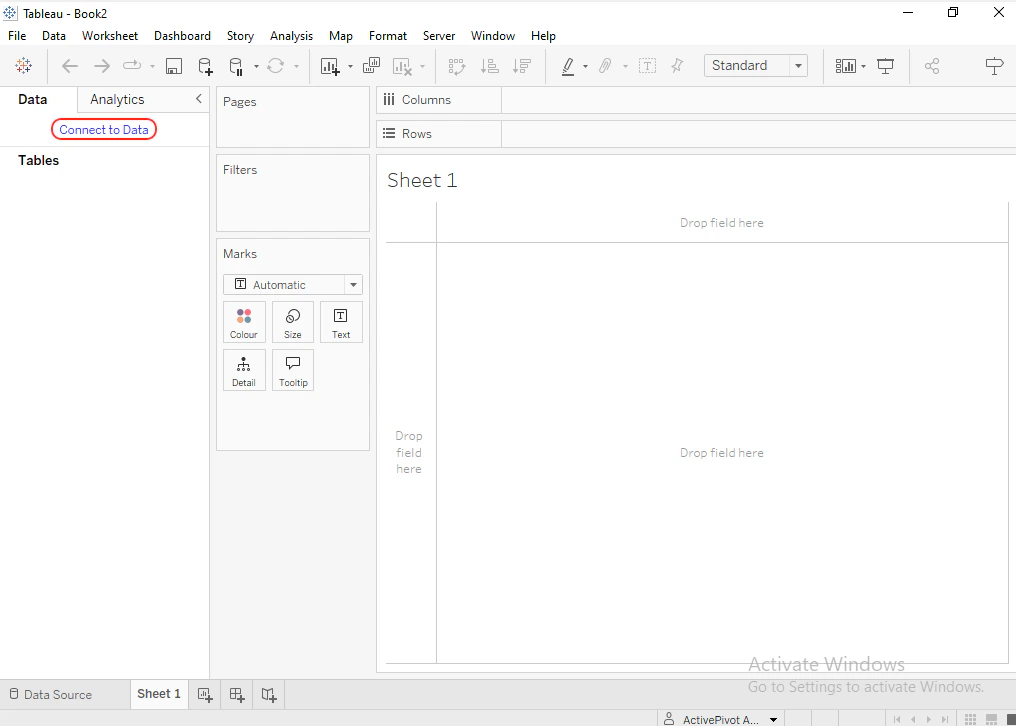
Task: Click the Size marks card
Action: coord(293,322)
